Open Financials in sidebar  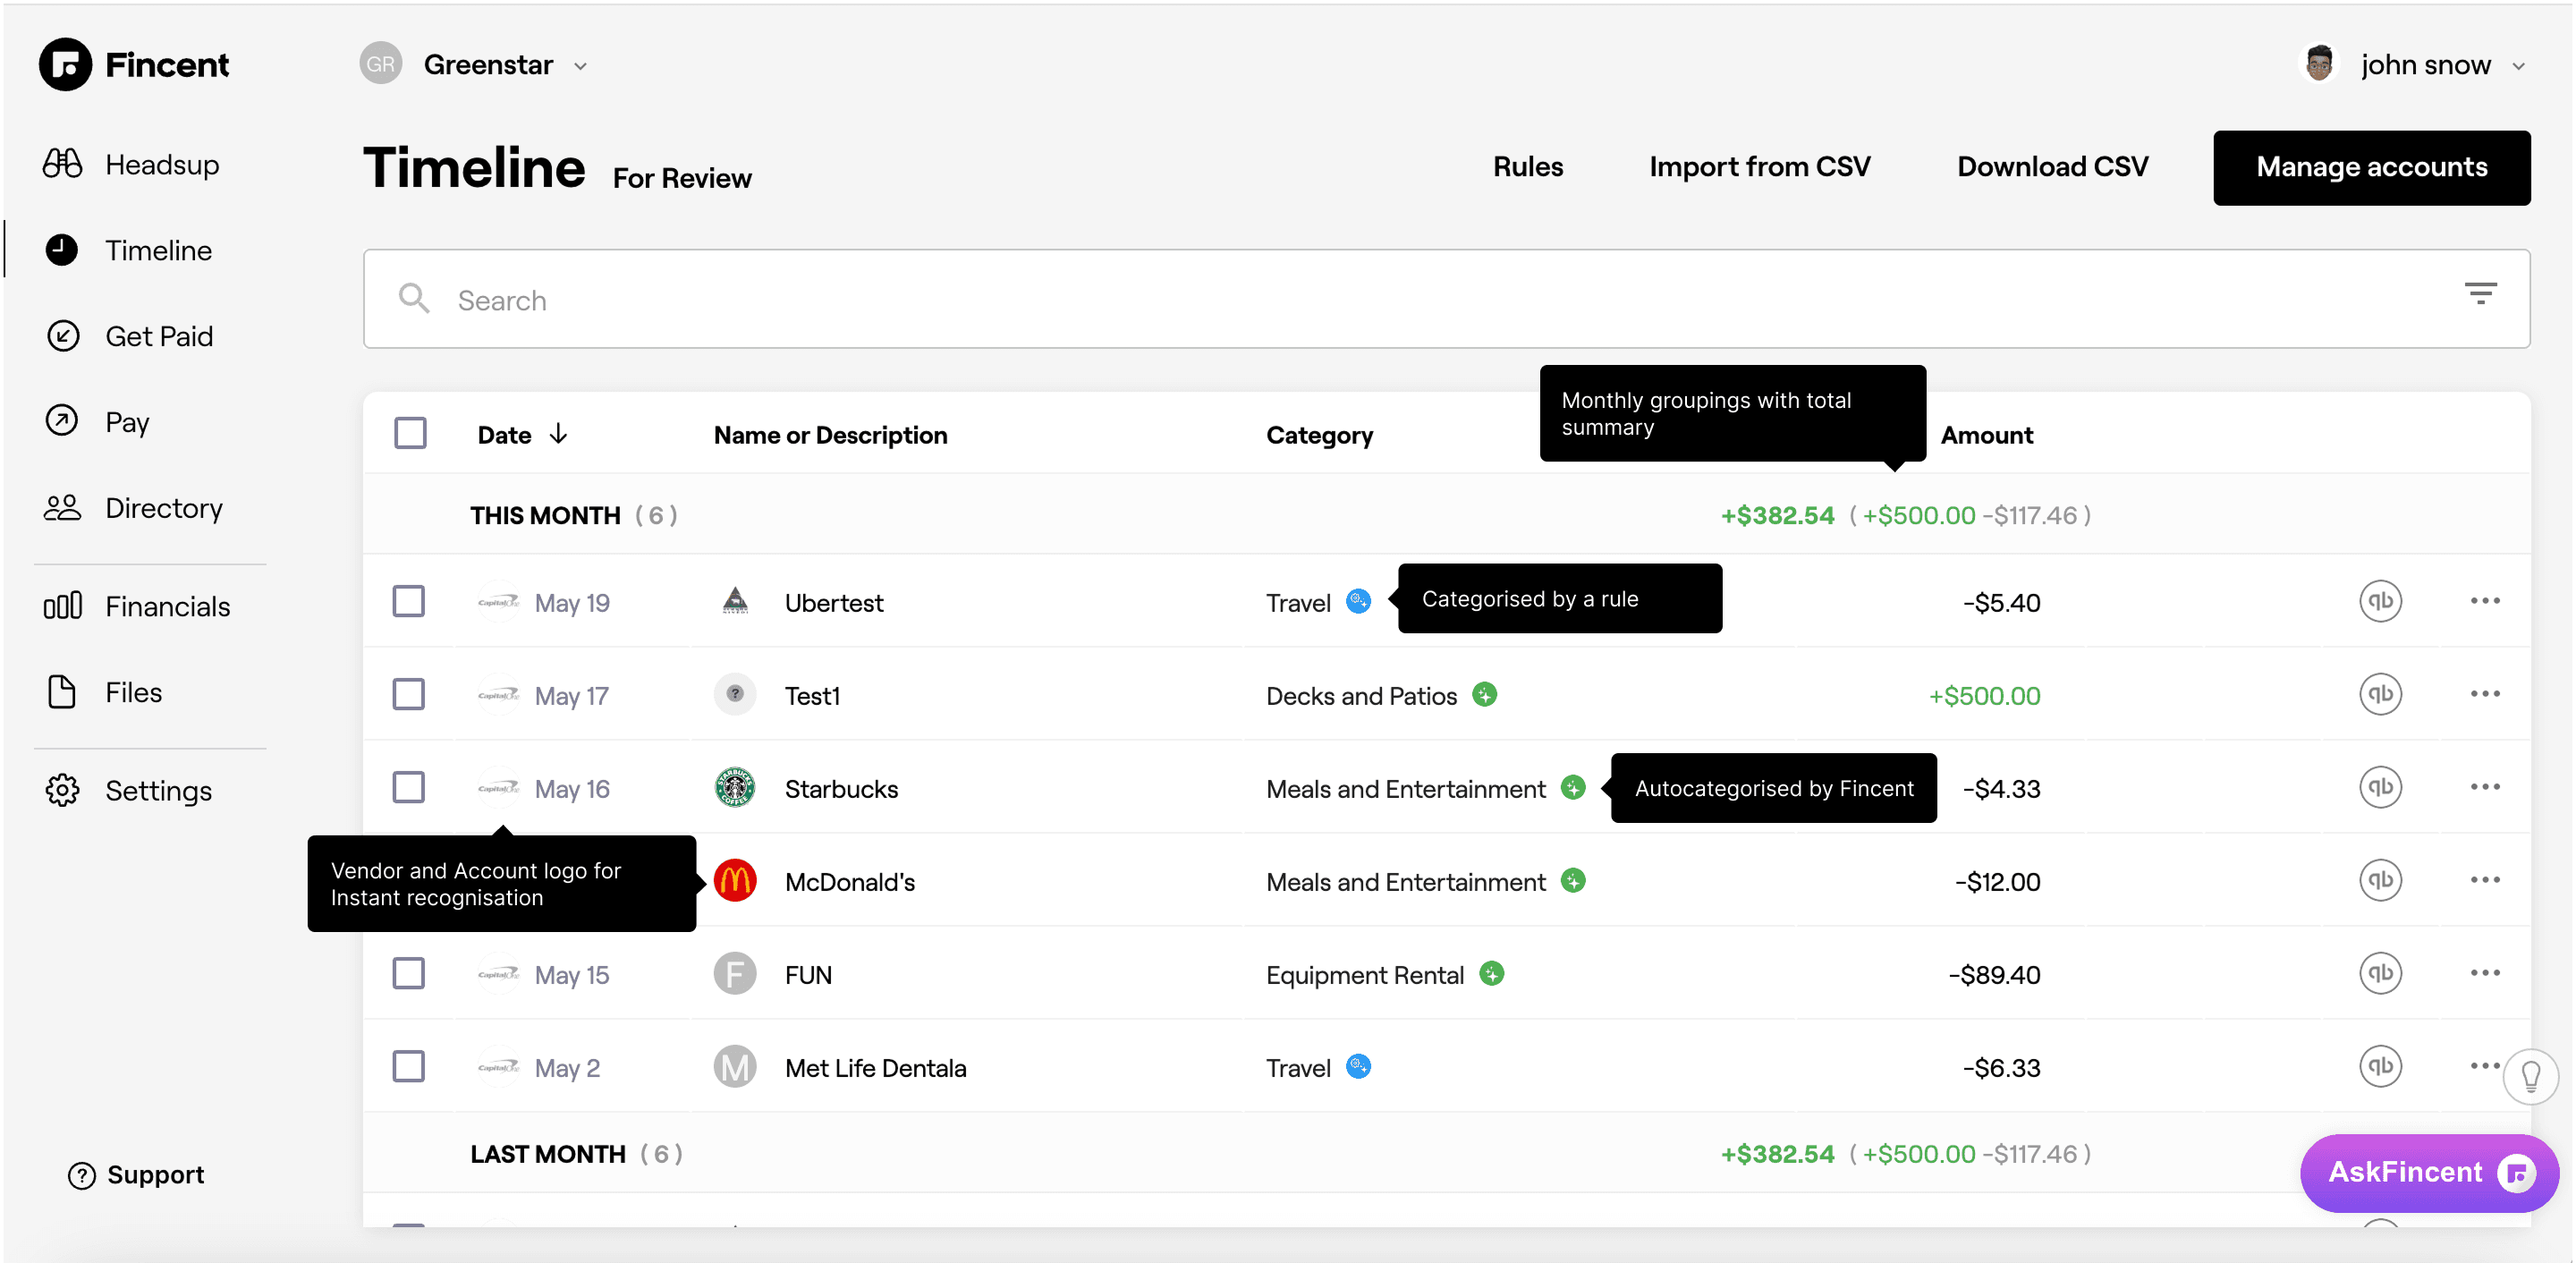[136, 606]
